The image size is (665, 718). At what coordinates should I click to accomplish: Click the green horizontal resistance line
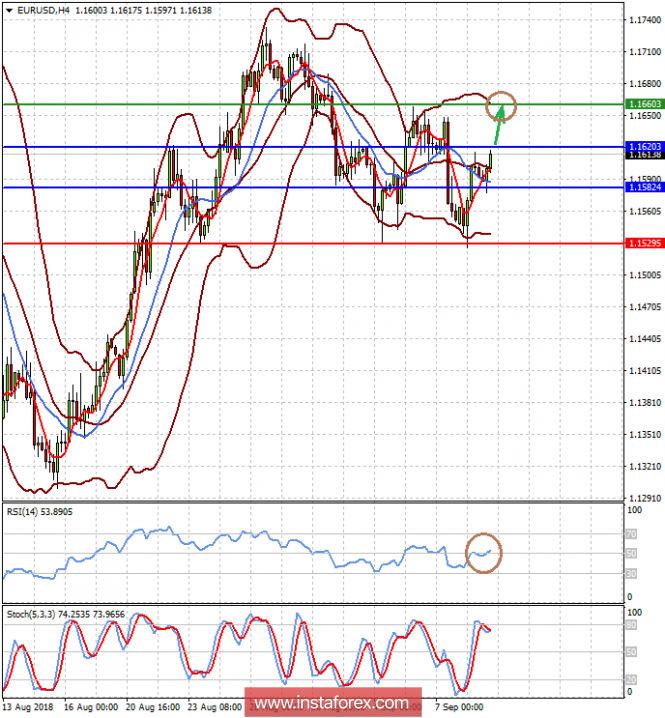point(313,104)
